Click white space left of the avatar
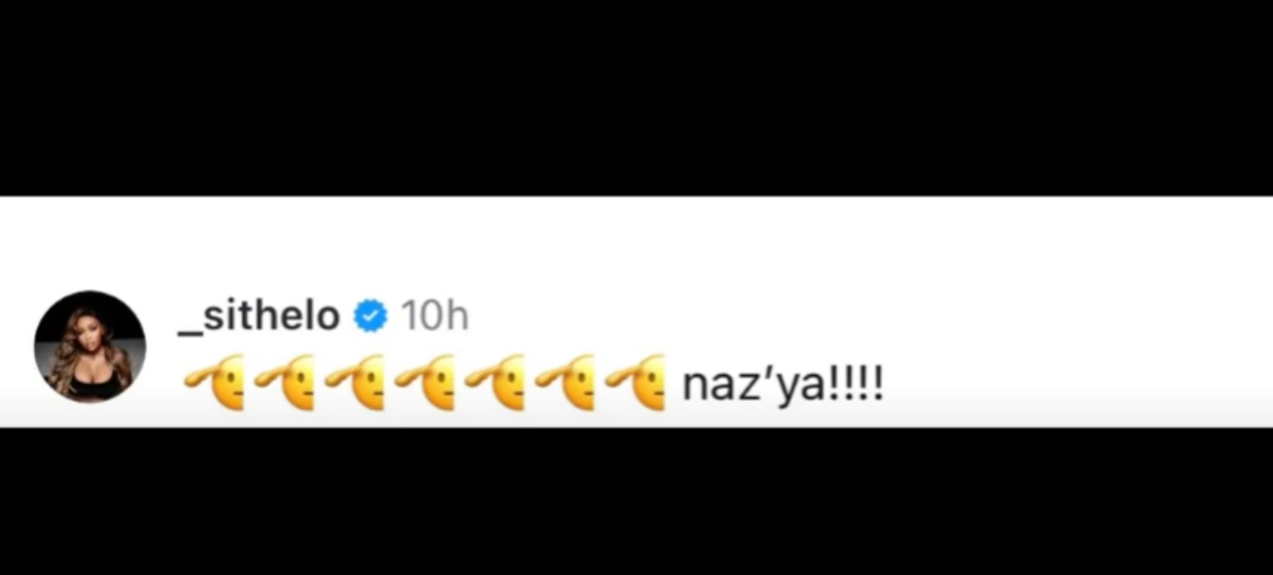 pyautogui.click(x=16, y=347)
